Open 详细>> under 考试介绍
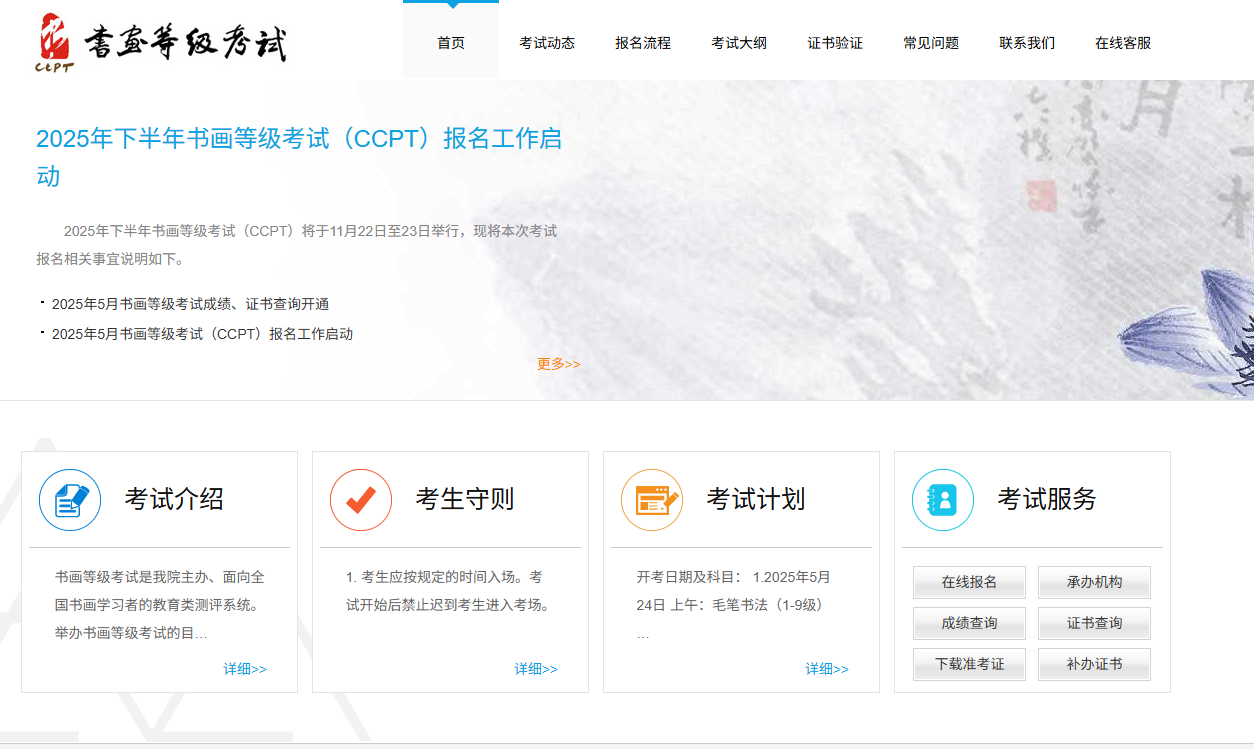1254x749 pixels. [x=244, y=668]
